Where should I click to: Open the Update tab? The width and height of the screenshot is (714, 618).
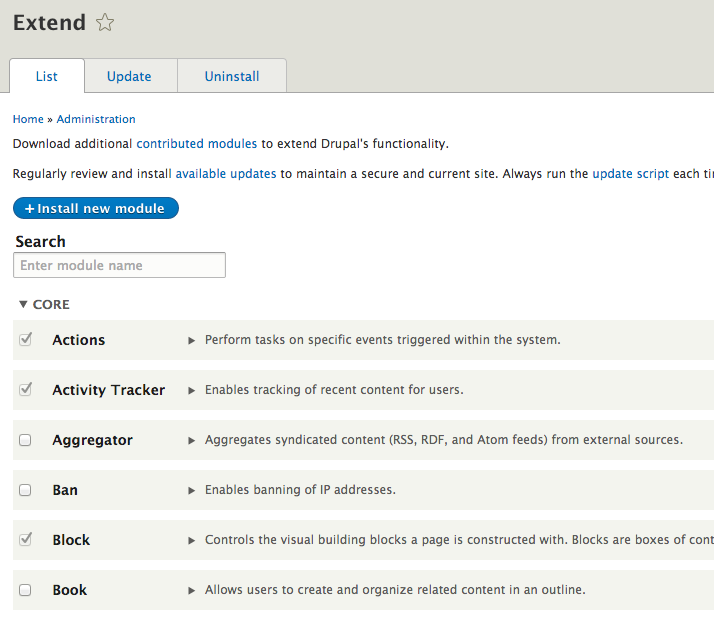tap(129, 76)
